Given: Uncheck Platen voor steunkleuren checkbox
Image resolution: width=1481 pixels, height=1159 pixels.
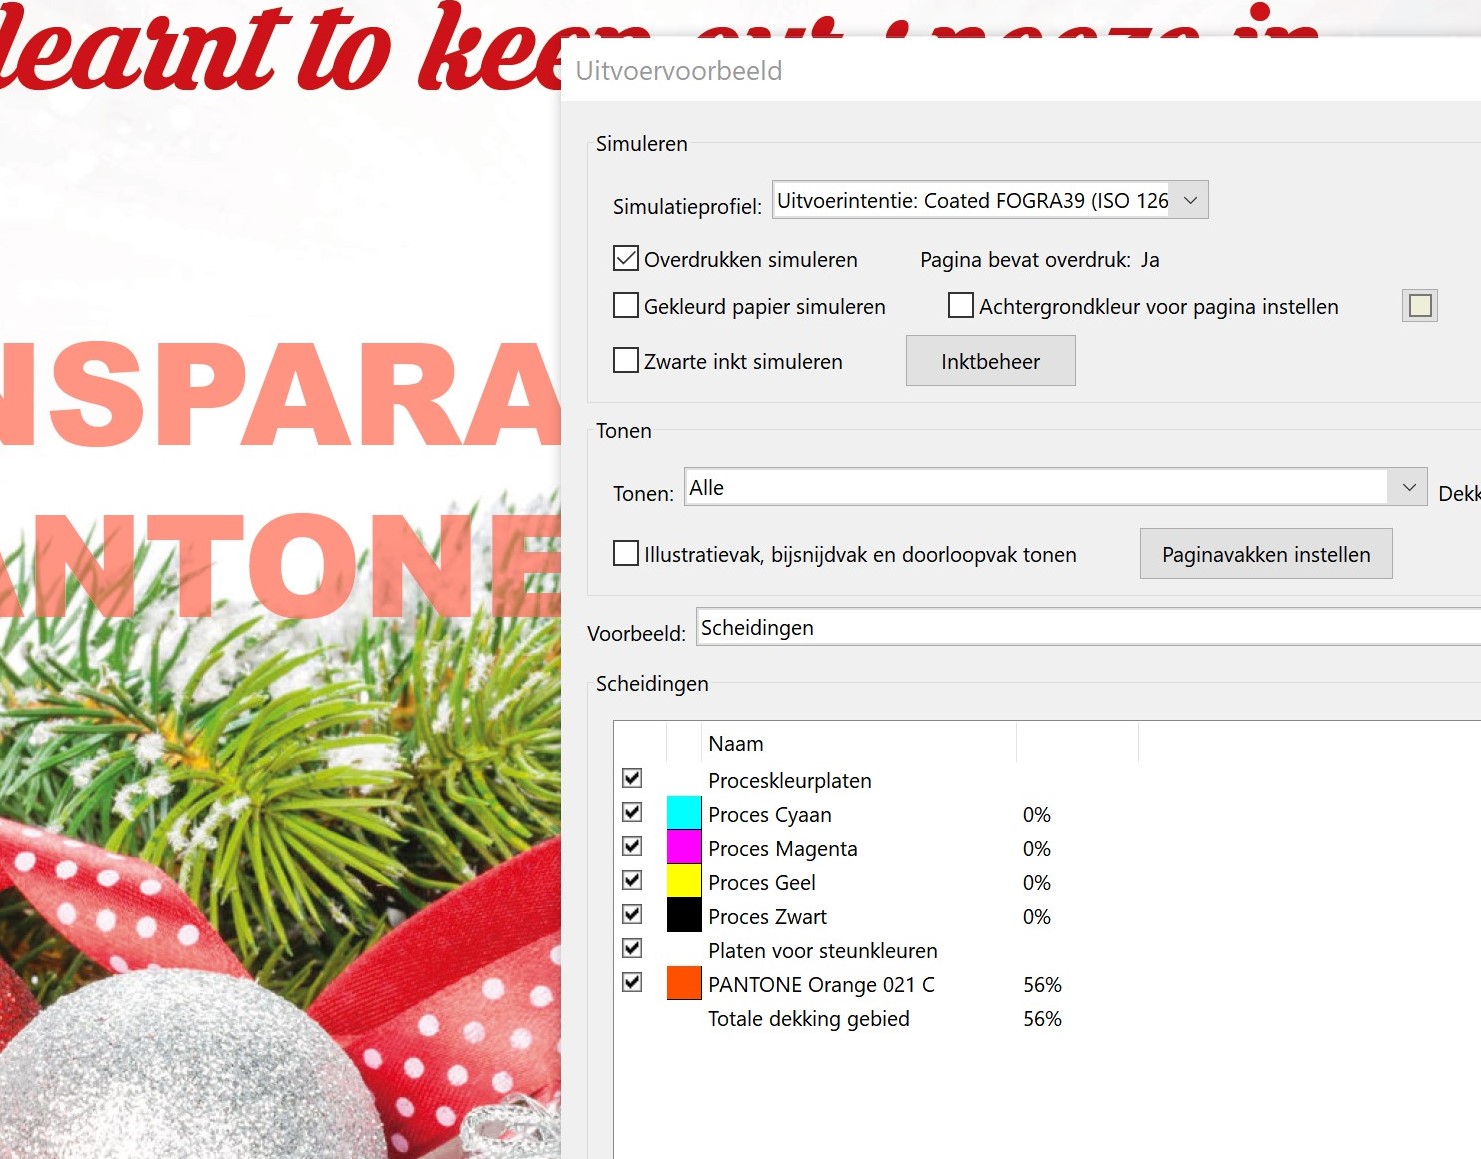Looking at the screenshot, I should (x=632, y=948).
